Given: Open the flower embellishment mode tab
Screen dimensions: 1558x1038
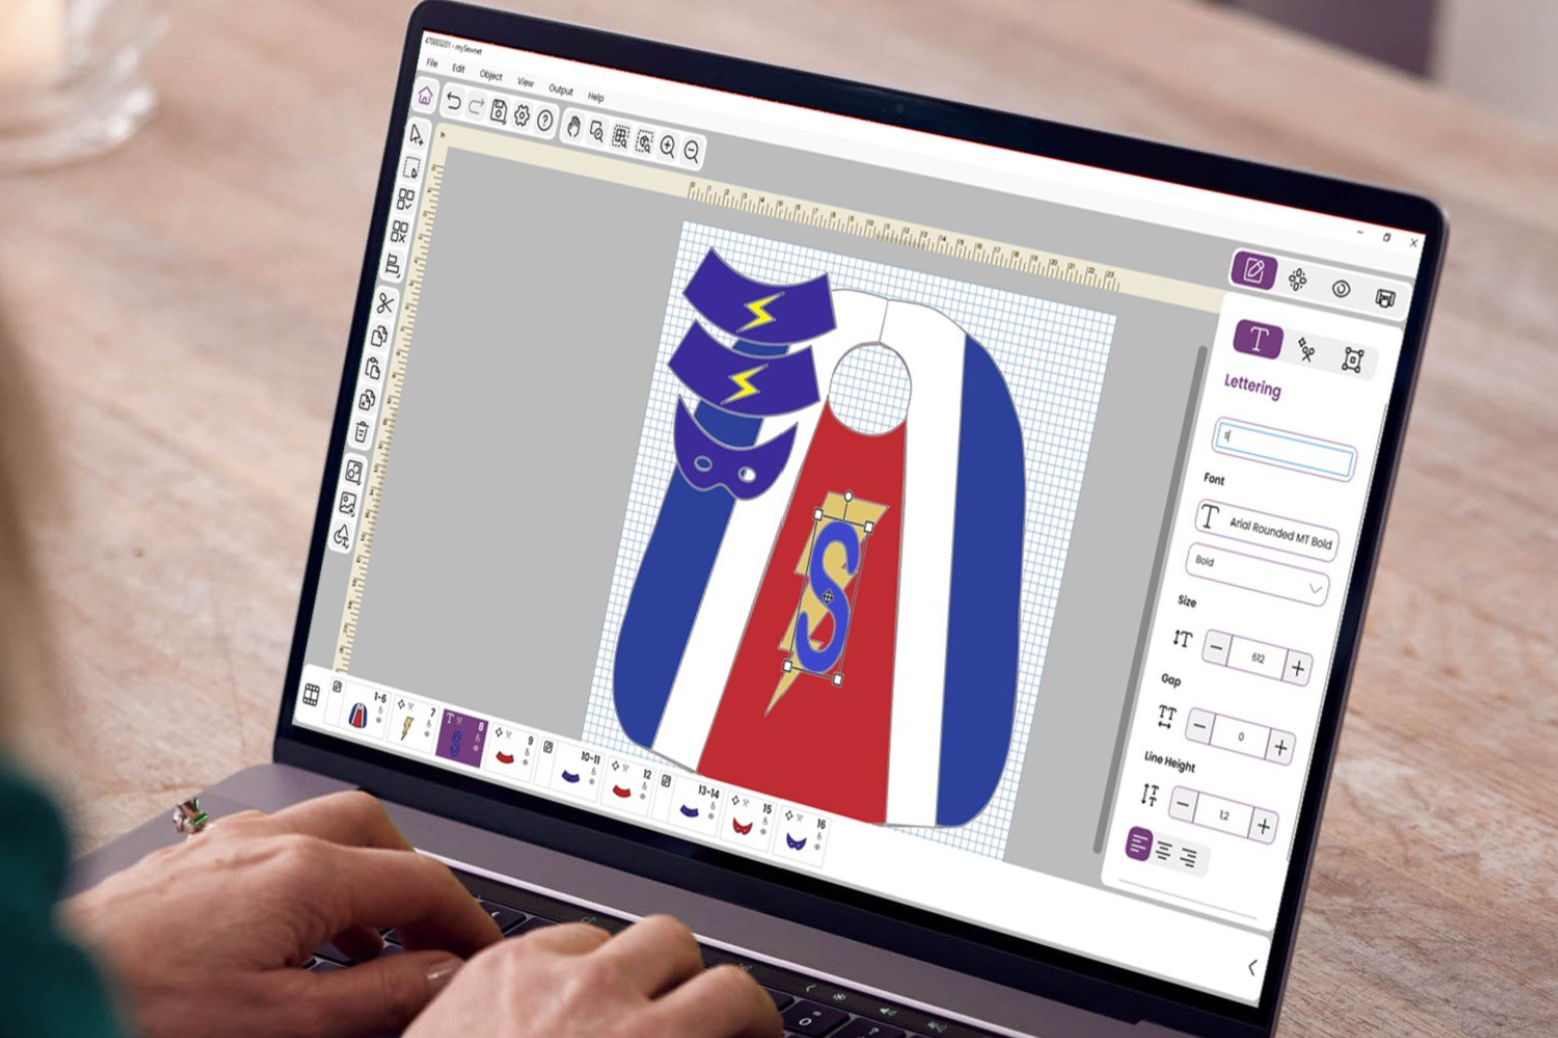Looking at the screenshot, I should click(x=1298, y=280).
